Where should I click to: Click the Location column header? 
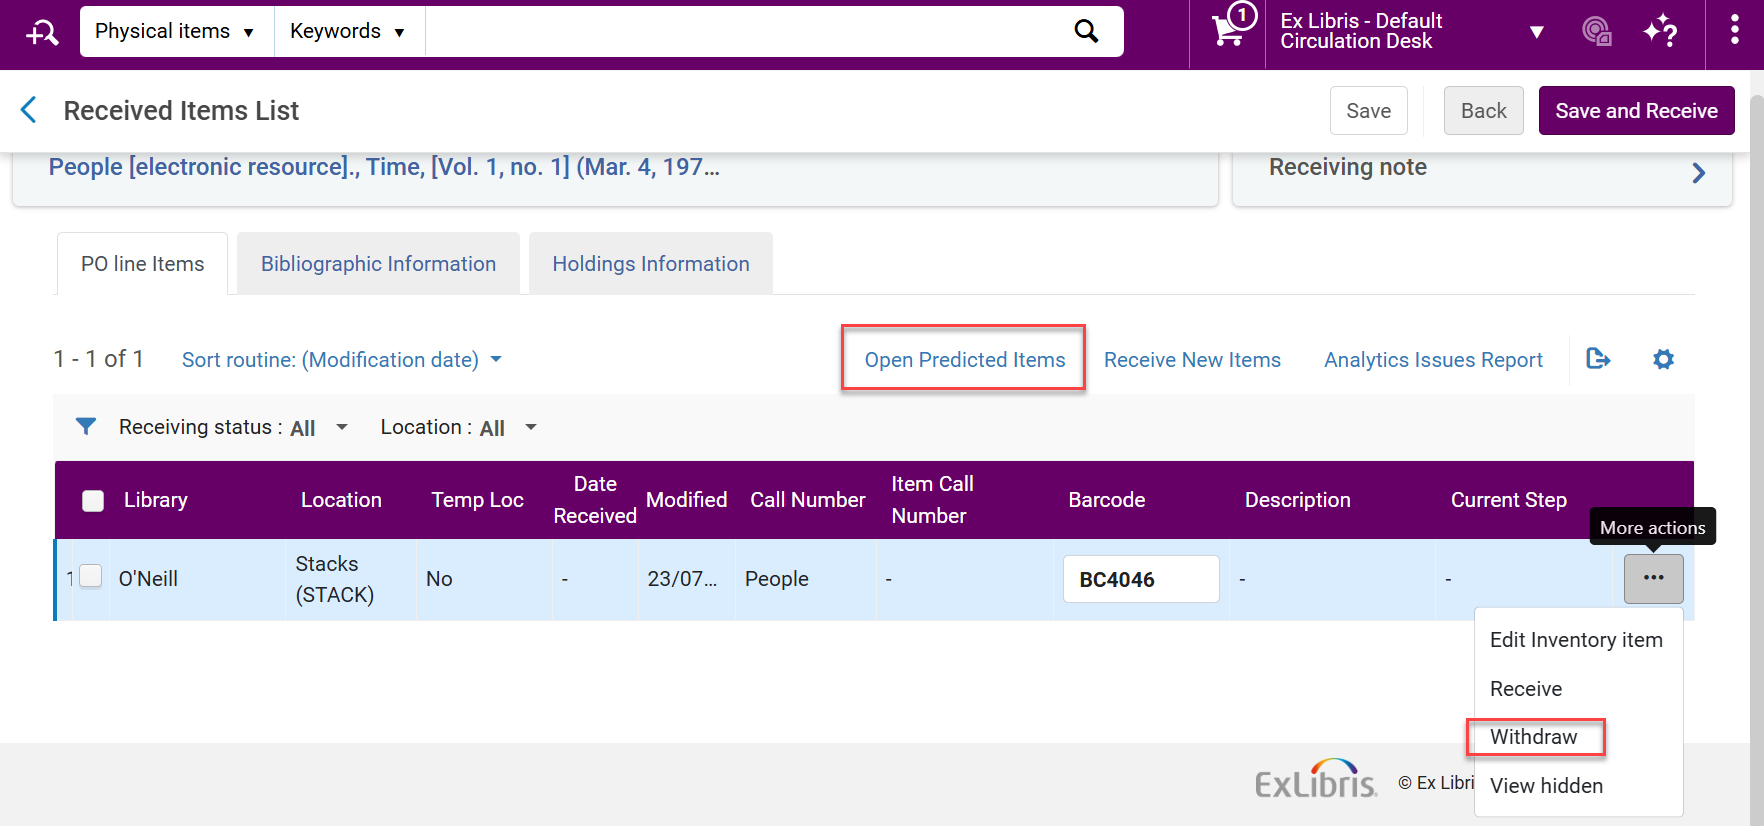(341, 500)
